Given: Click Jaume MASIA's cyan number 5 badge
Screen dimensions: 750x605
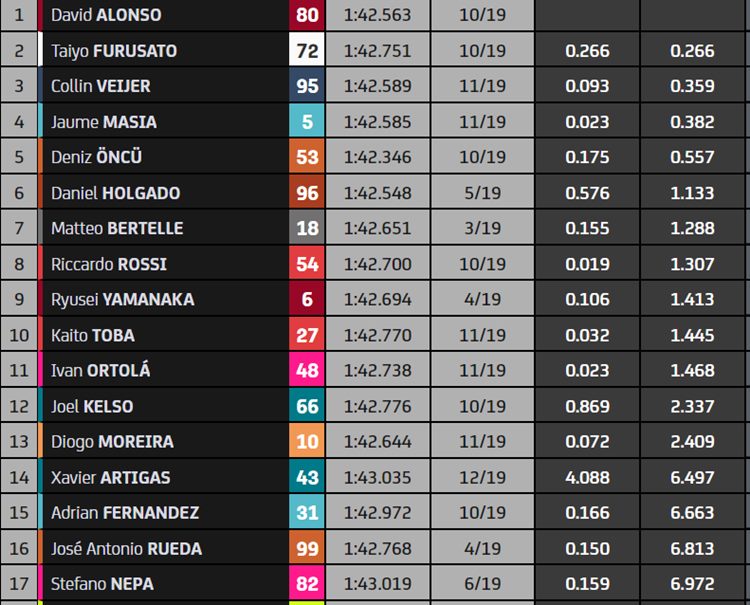Looking at the screenshot, I should [x=307, y=121].
